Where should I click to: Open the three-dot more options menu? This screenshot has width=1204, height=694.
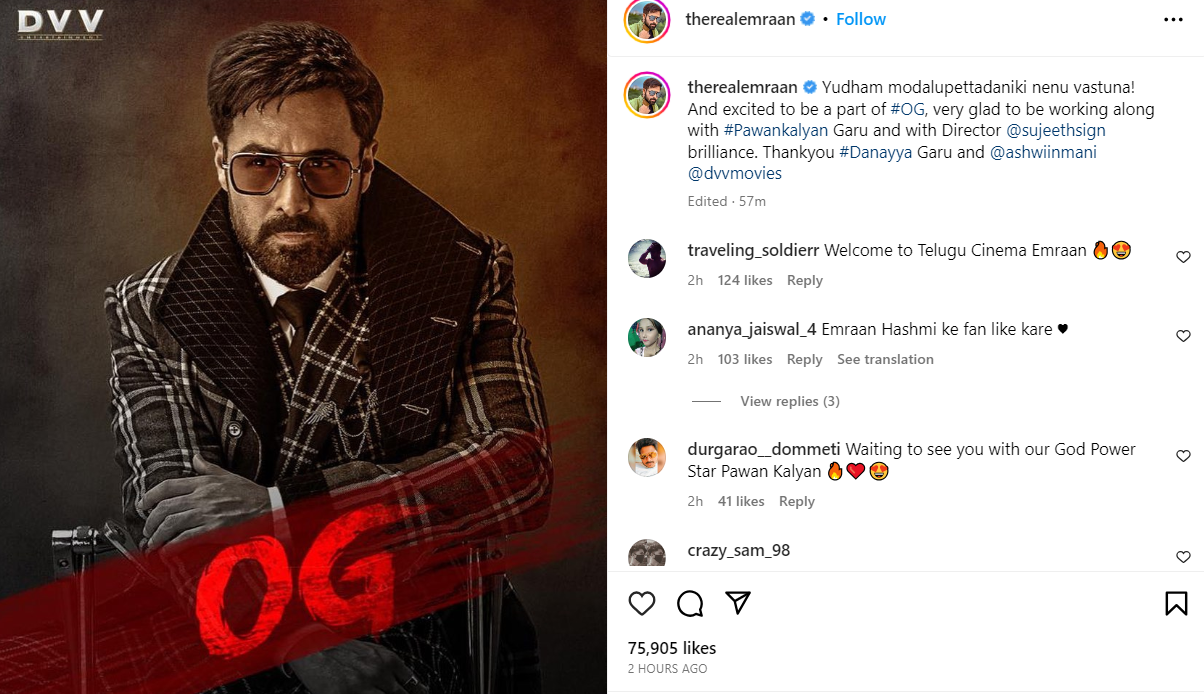(x=1173, y=20)
